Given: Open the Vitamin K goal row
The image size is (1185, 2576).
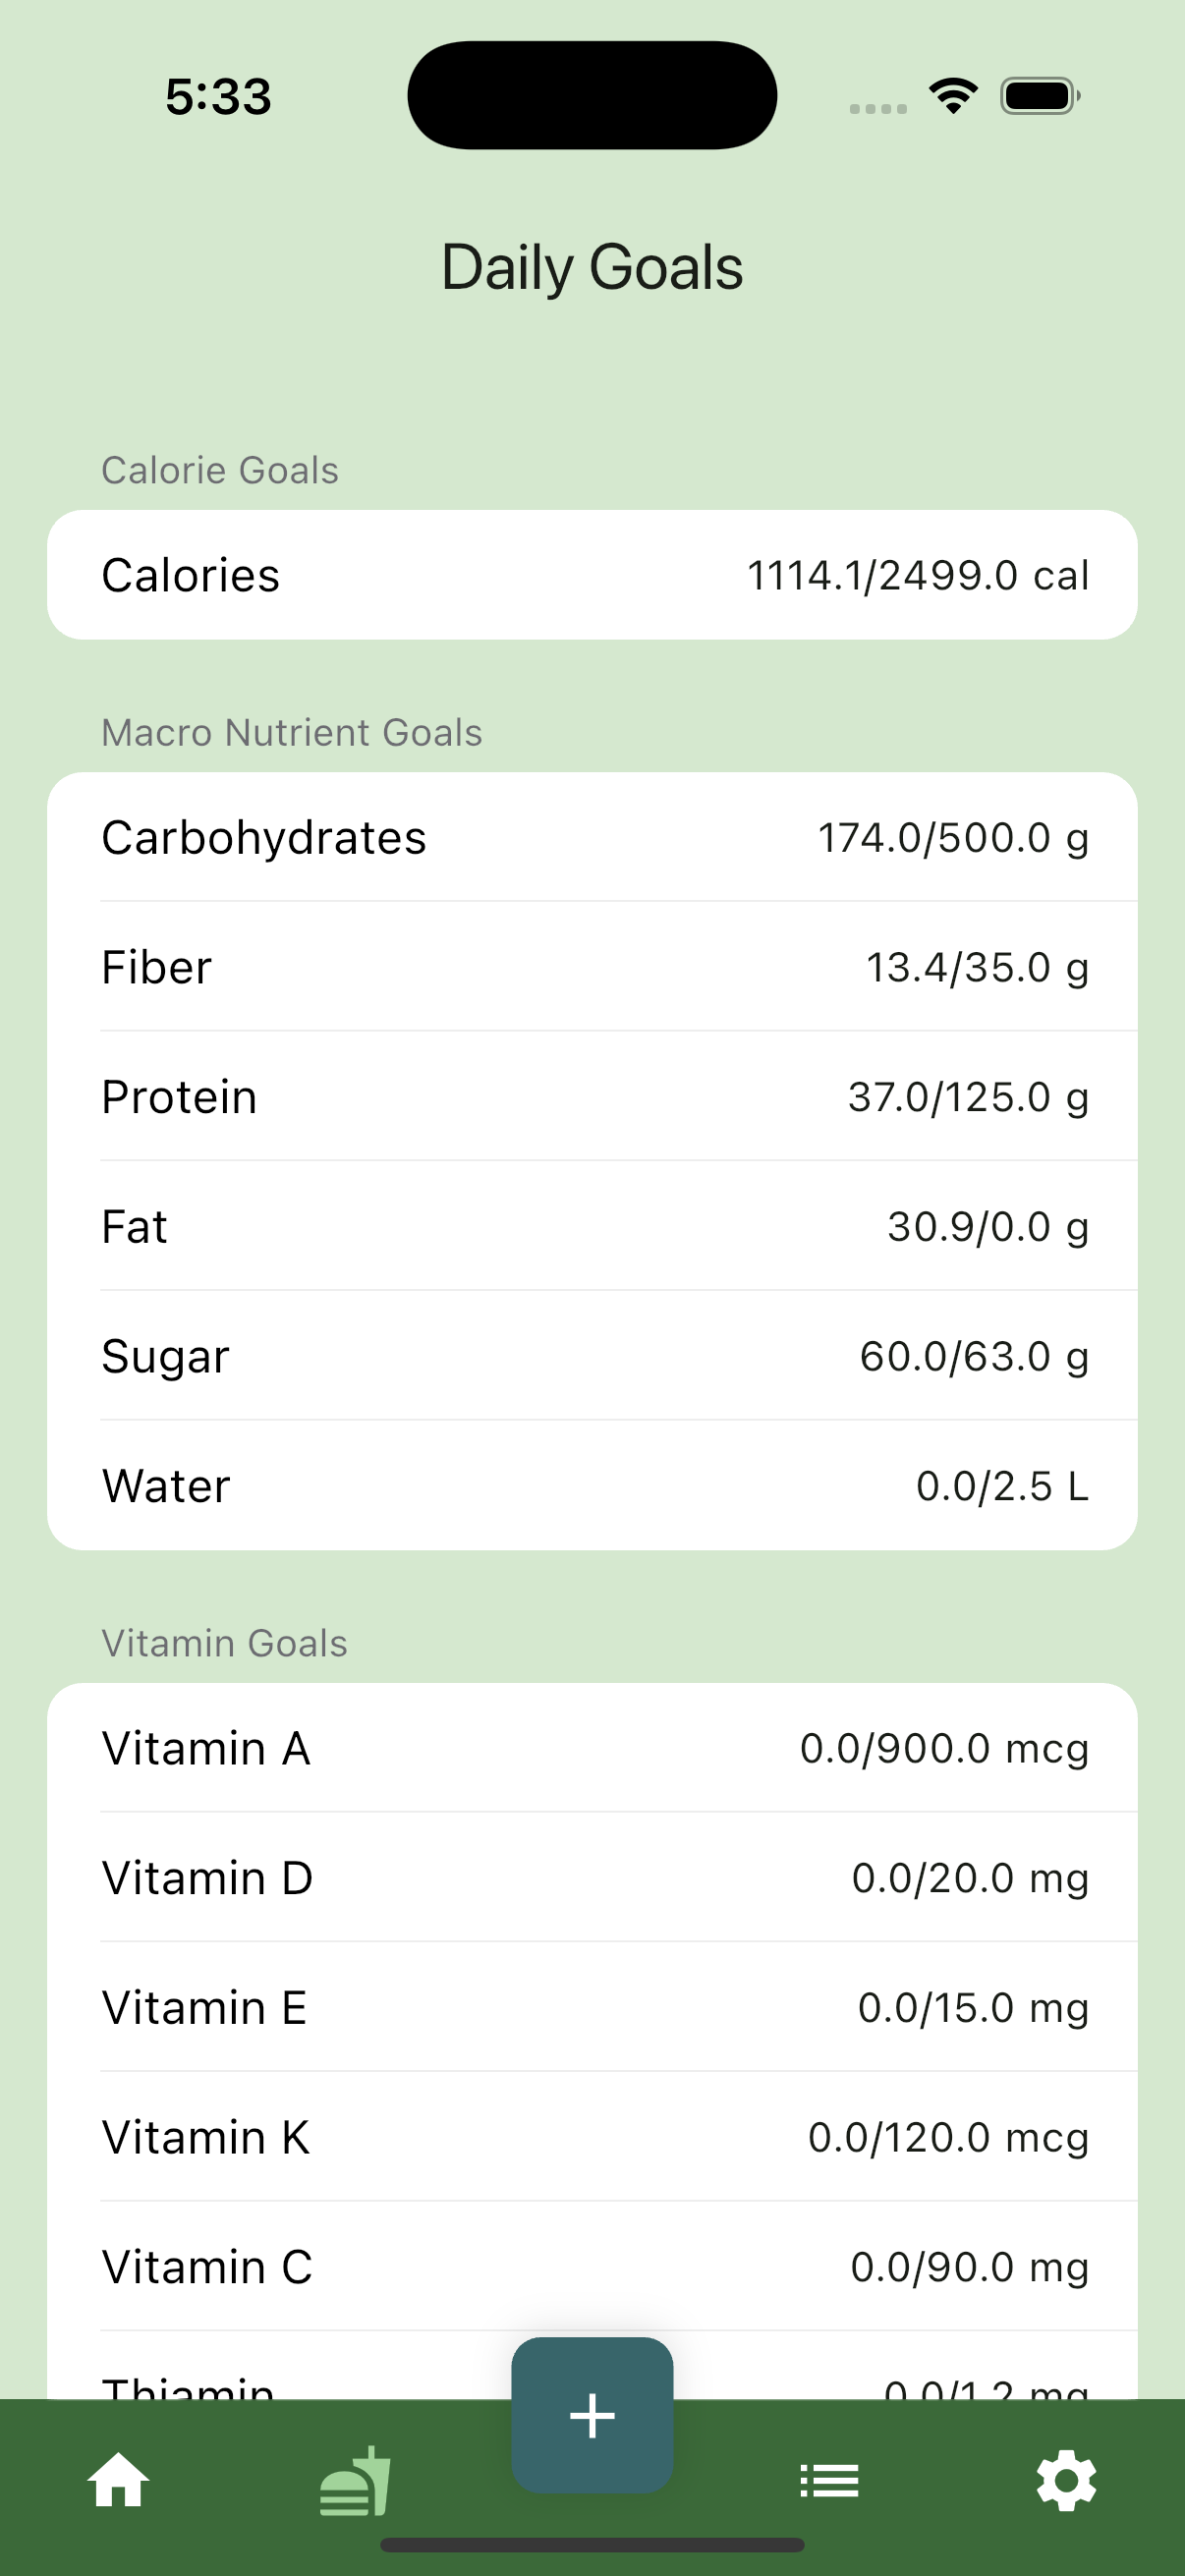Looking at the screenshot, I should coord(592,2137).
